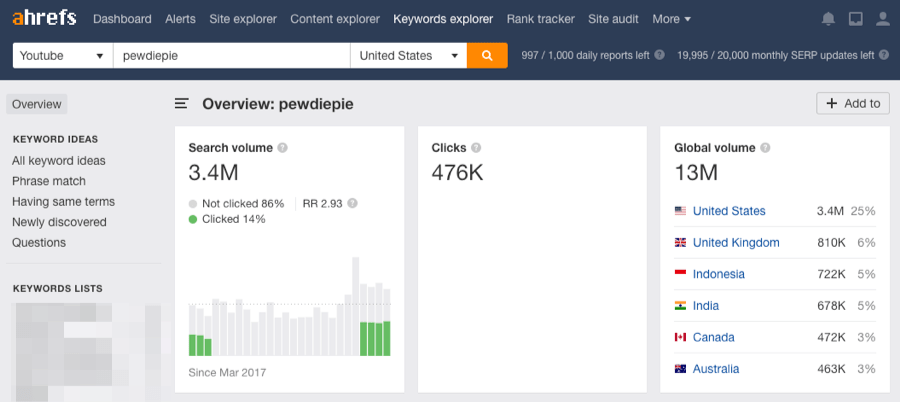Open All keyword ideas
Viewport: 900px width, 402px height.
(59, 161)
